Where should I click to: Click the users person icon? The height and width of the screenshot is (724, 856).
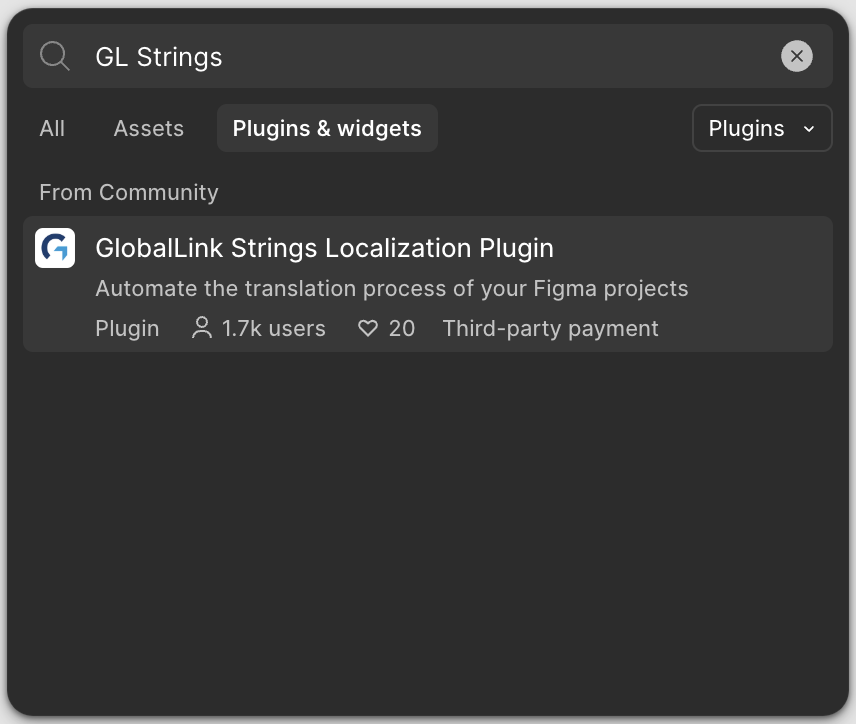201,328
